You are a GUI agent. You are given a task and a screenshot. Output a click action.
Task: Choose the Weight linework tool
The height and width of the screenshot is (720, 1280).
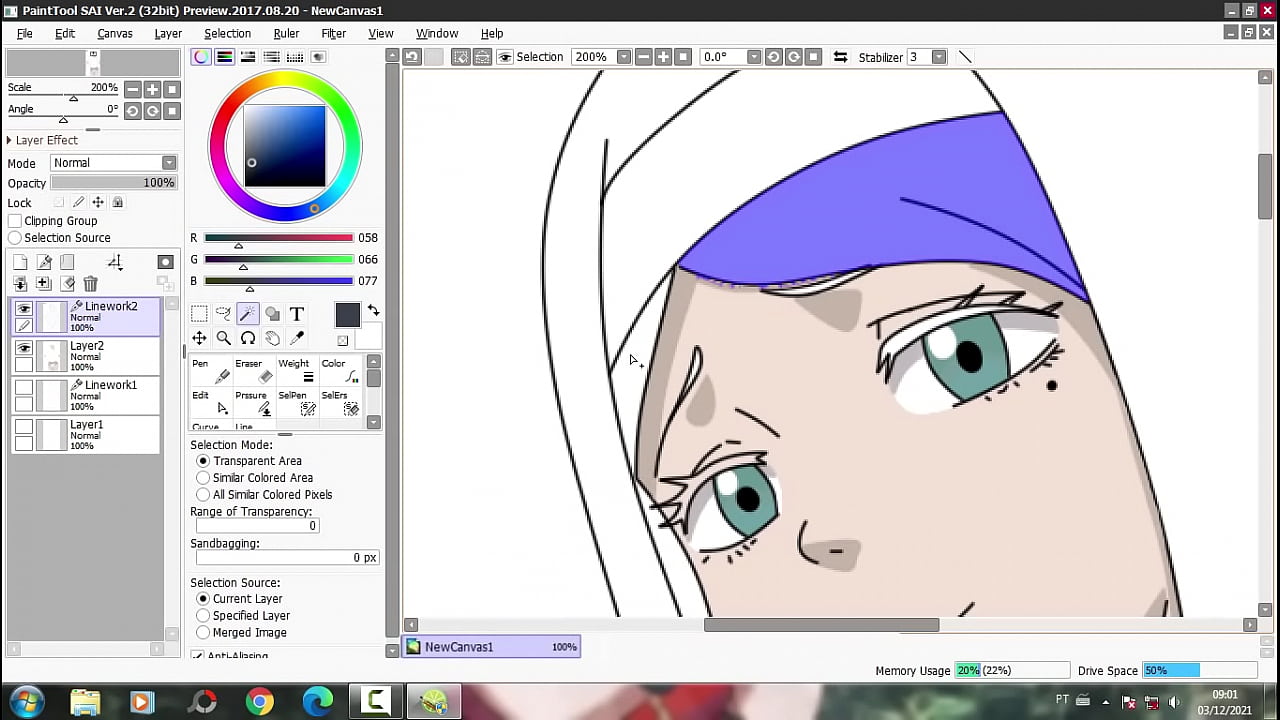(x=297, y=371)
